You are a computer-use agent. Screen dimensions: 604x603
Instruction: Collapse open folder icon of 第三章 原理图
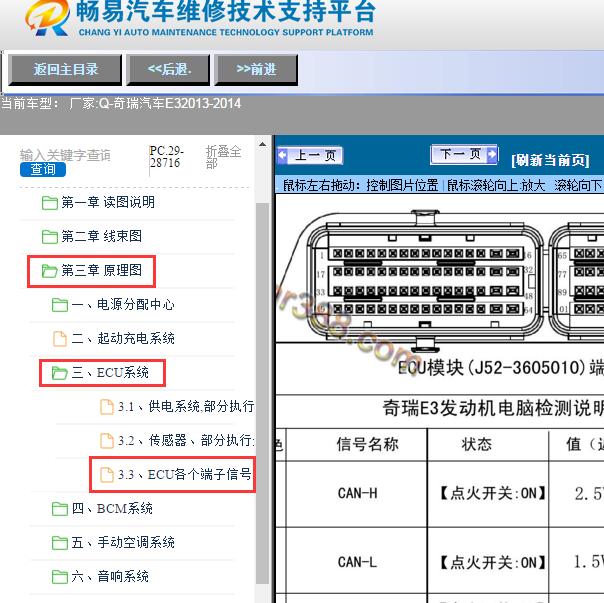coord(50,271)
